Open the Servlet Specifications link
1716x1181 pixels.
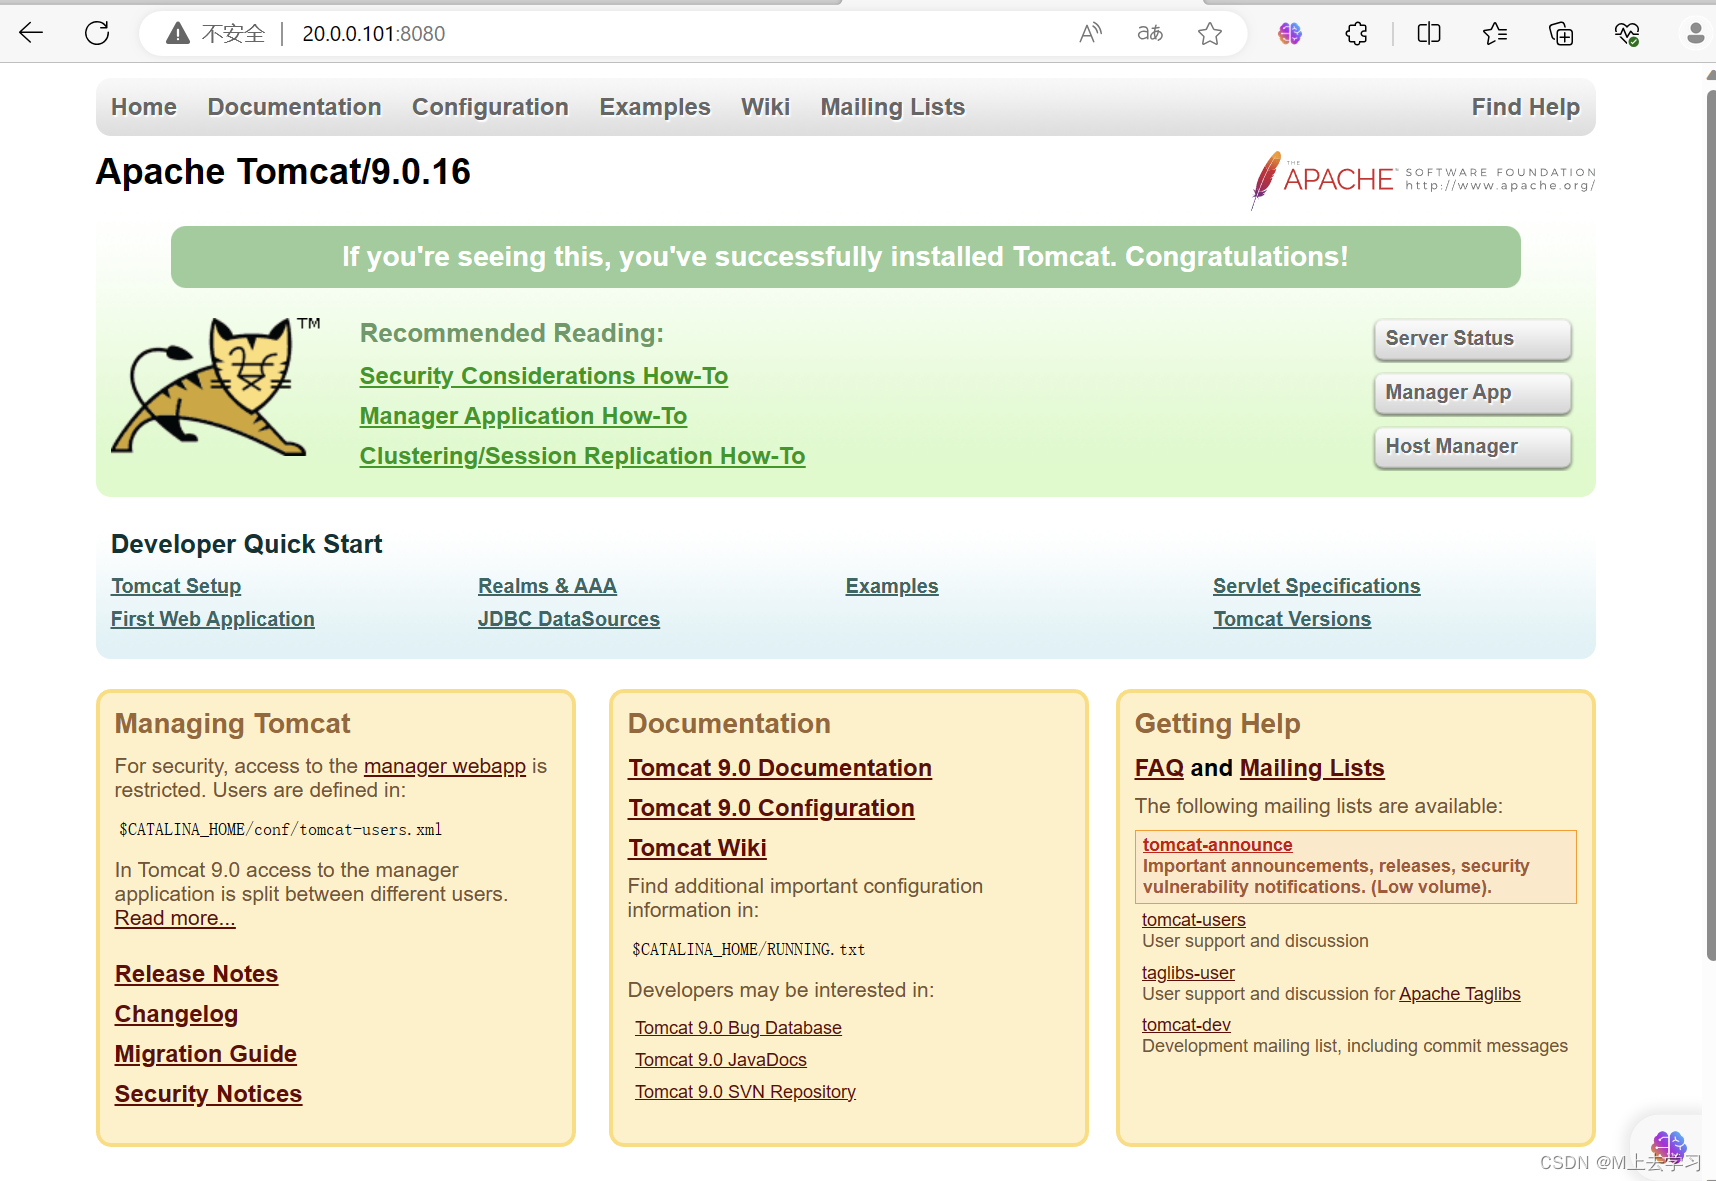1316,586
